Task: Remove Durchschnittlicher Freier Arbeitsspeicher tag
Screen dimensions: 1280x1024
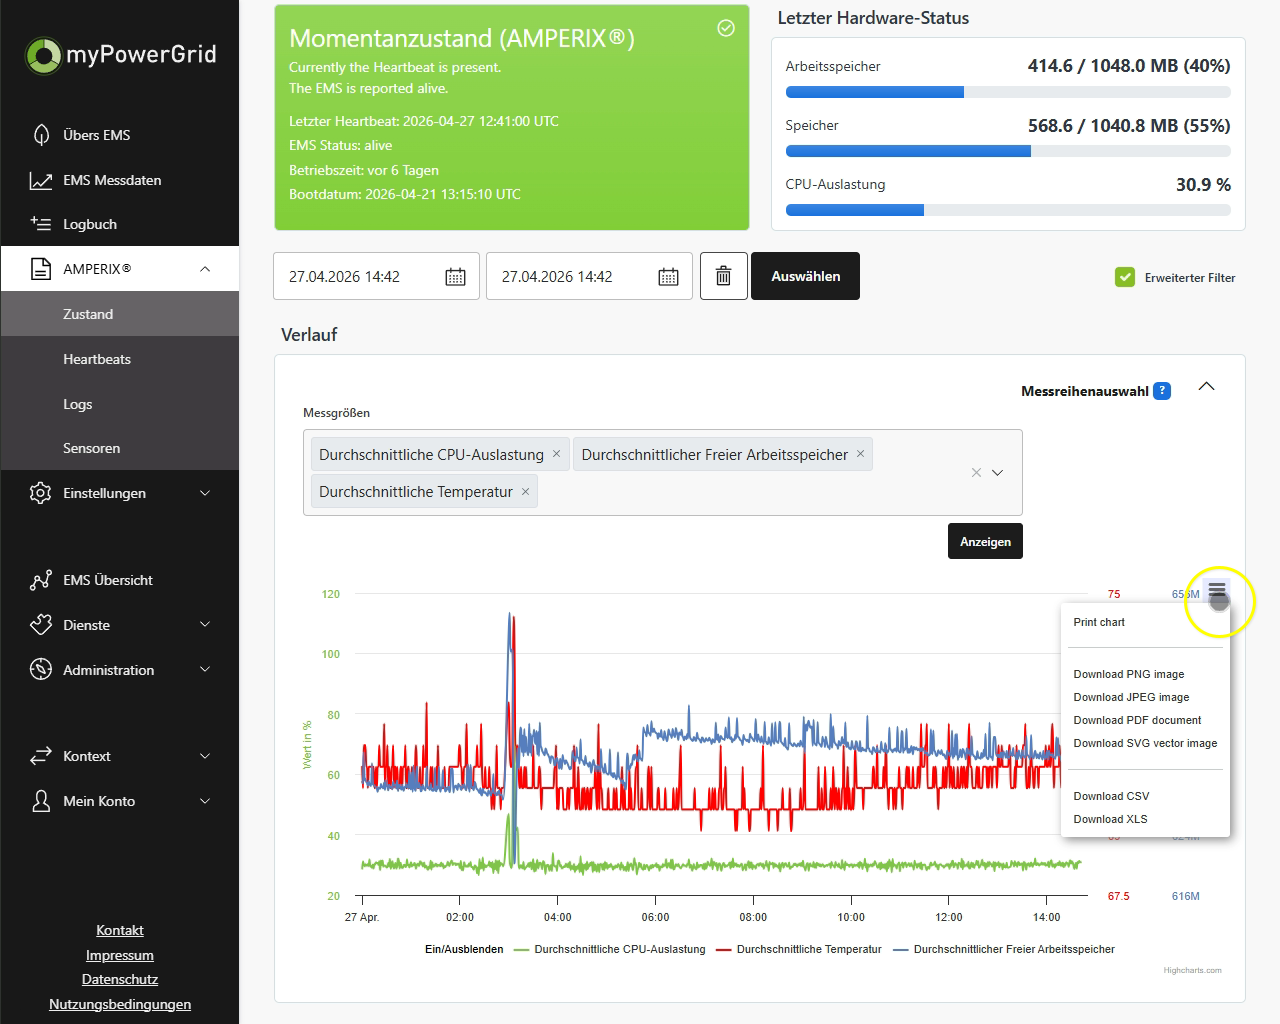Action: (x=860, y=454)
